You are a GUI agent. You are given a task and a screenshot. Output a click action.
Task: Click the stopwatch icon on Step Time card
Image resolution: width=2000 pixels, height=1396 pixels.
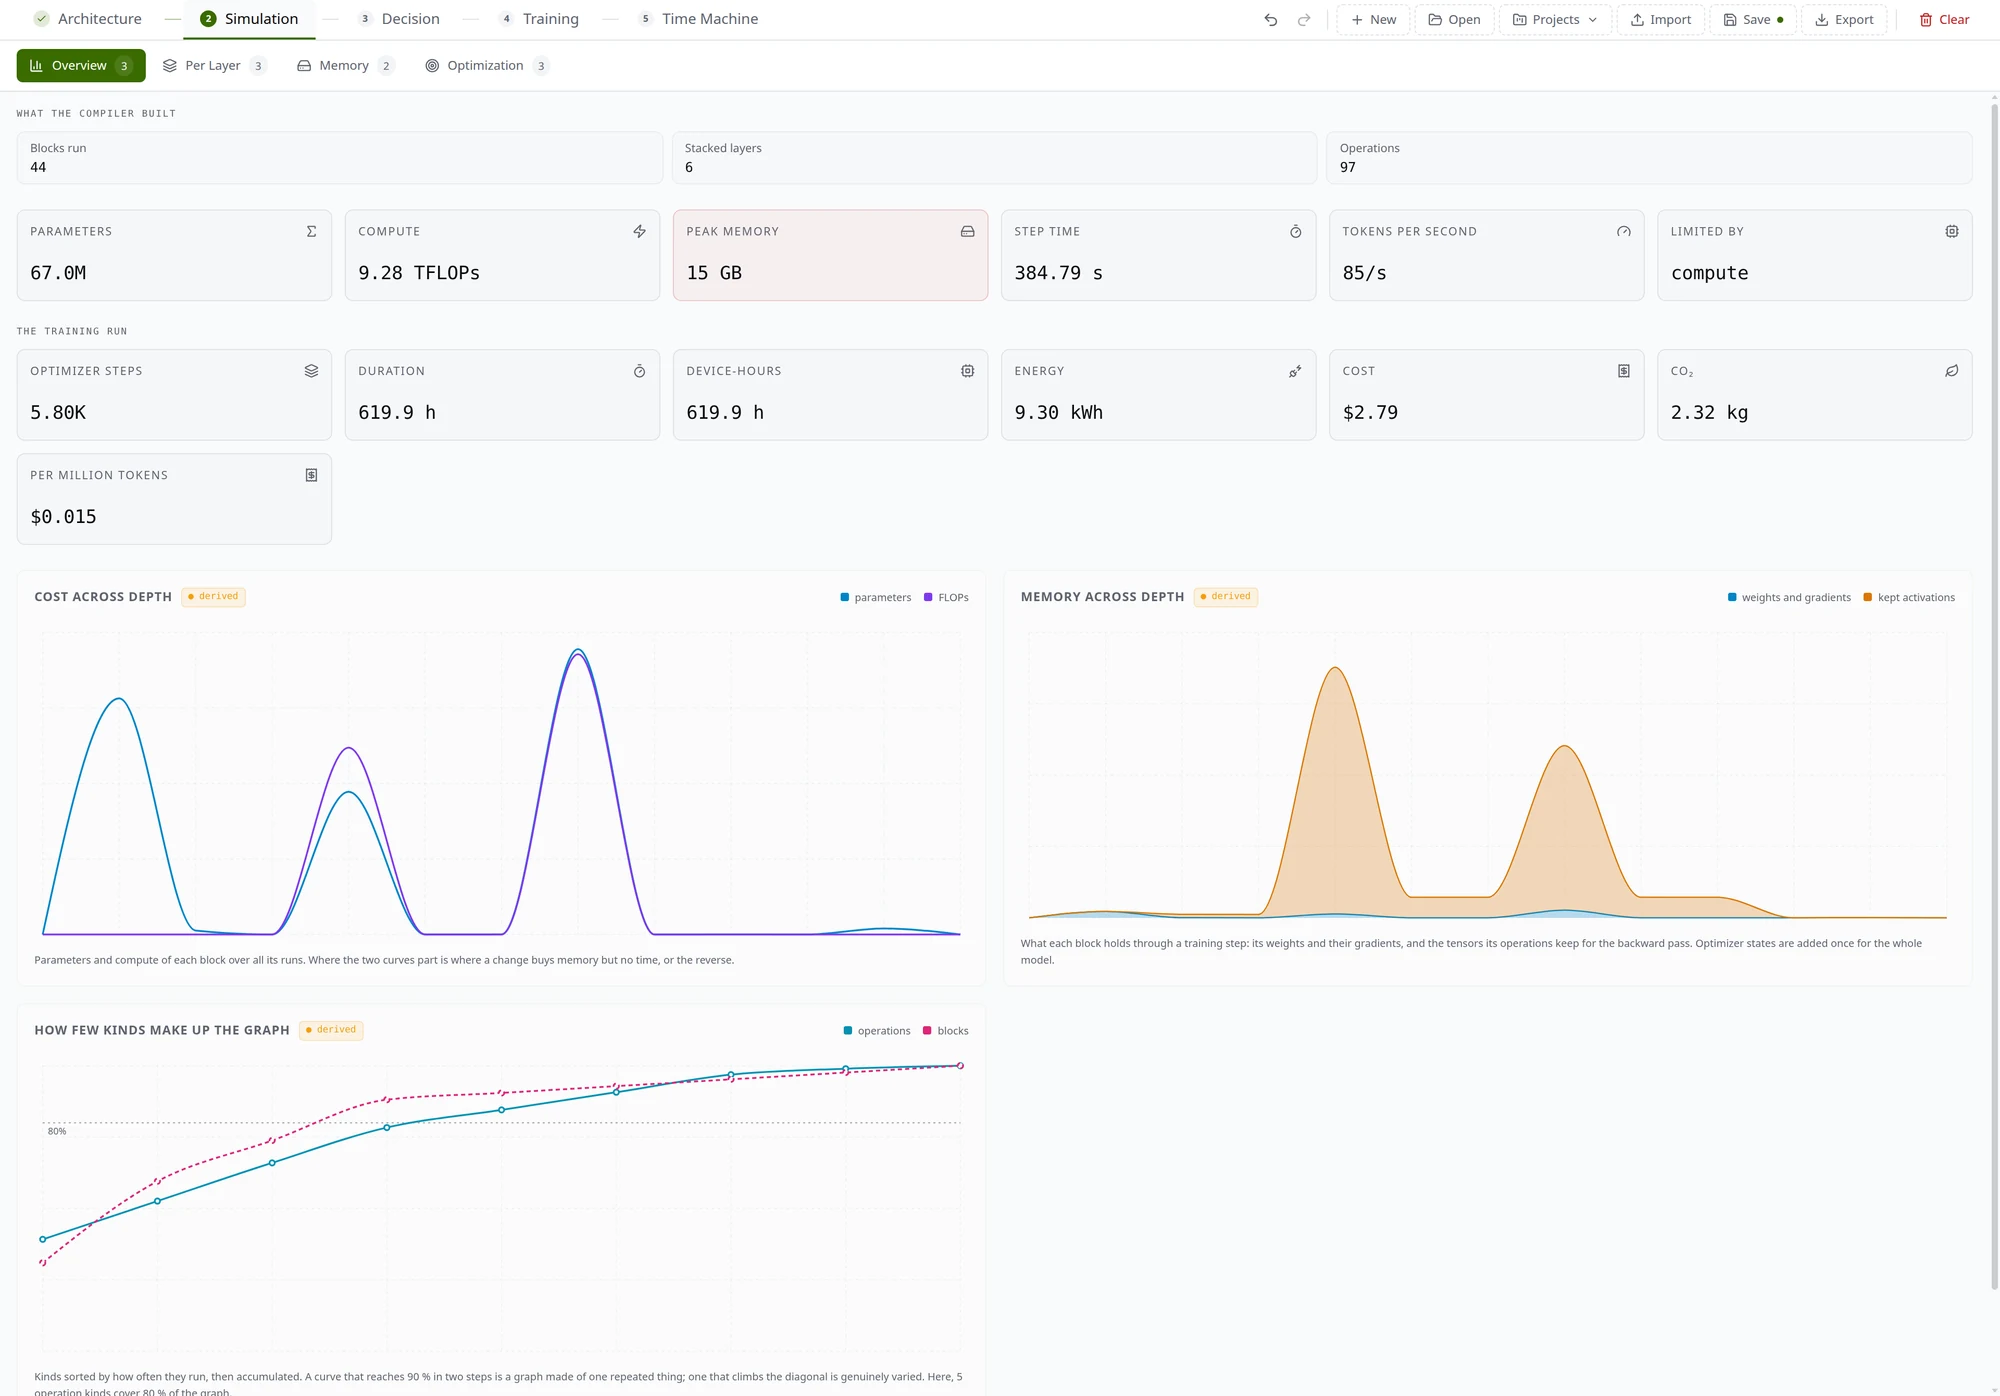[x=1295, y=231]
